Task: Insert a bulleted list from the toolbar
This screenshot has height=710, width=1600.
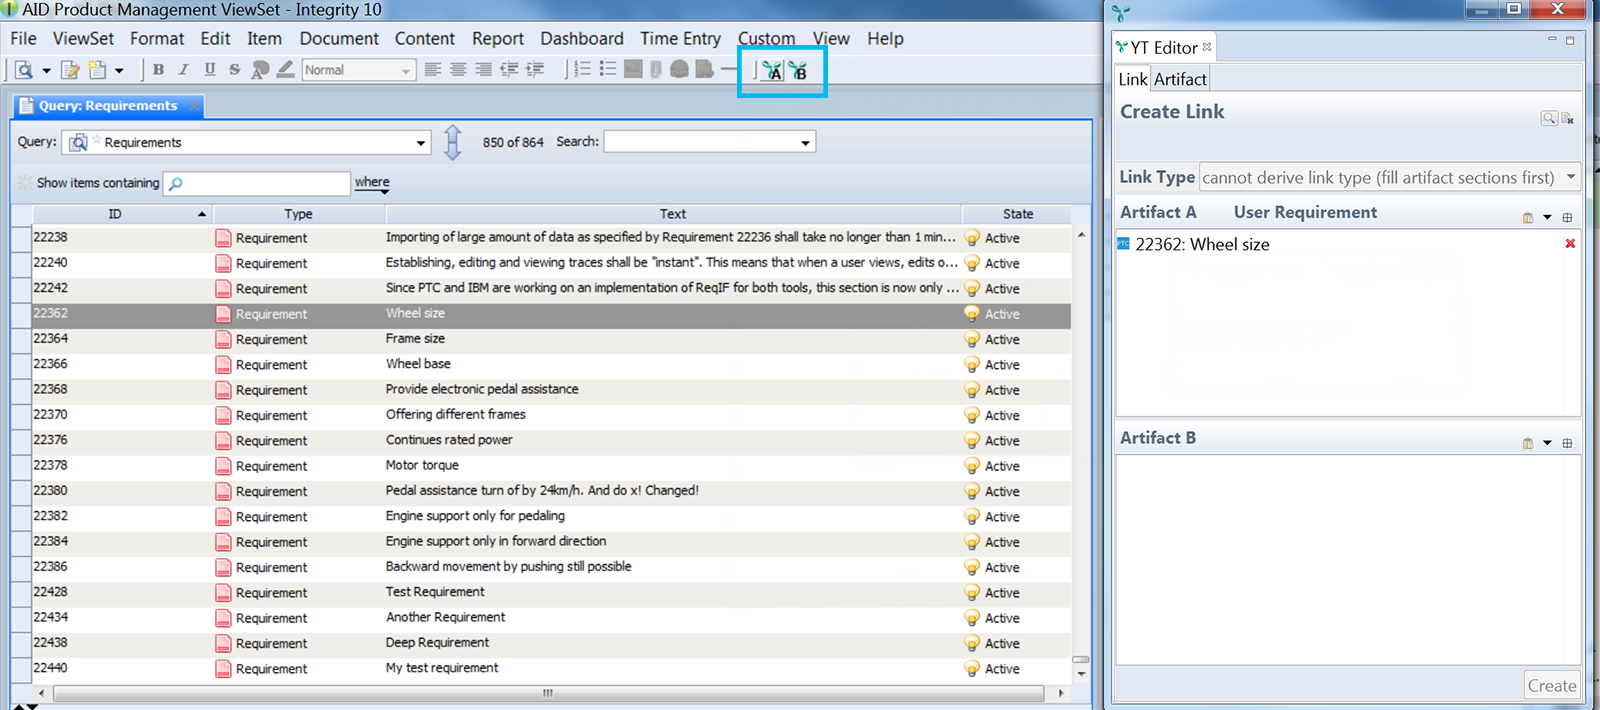Action: pyautogui.click(x=607, y=70)
